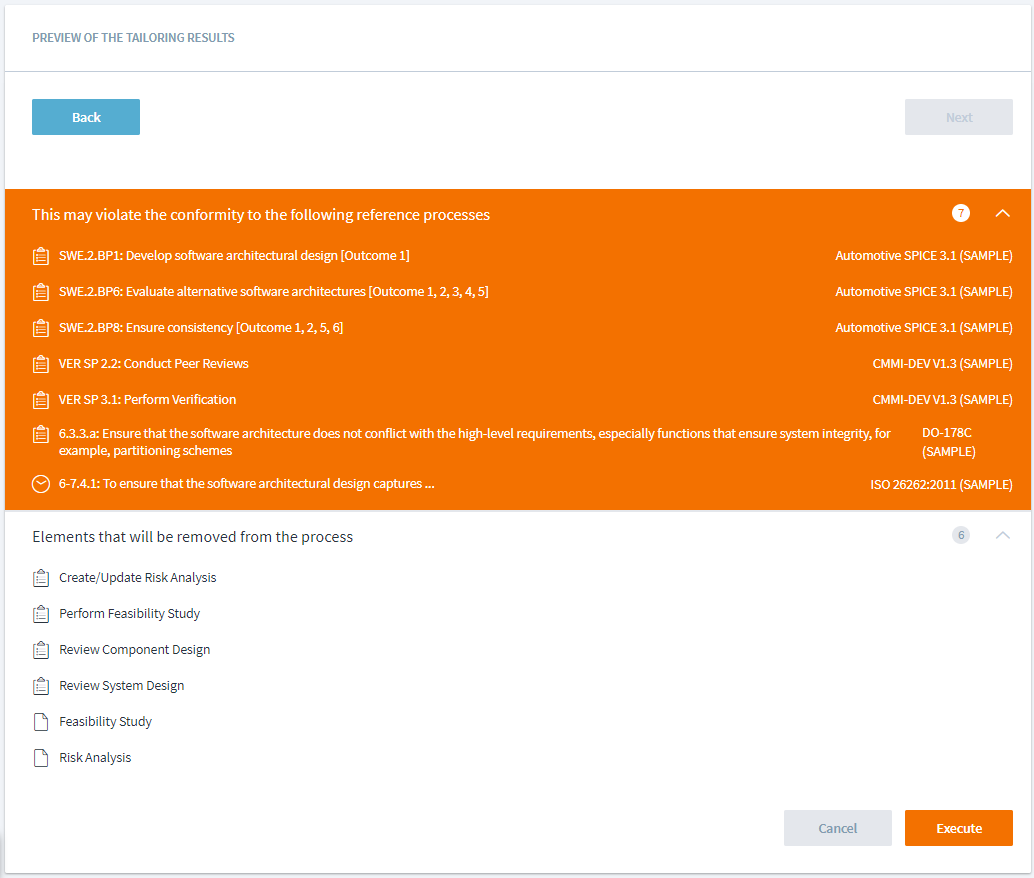This screenshot has width=1034, height=878.
Task: Click the task icon next to VER SP 2.2
Action: click(41, 364)
